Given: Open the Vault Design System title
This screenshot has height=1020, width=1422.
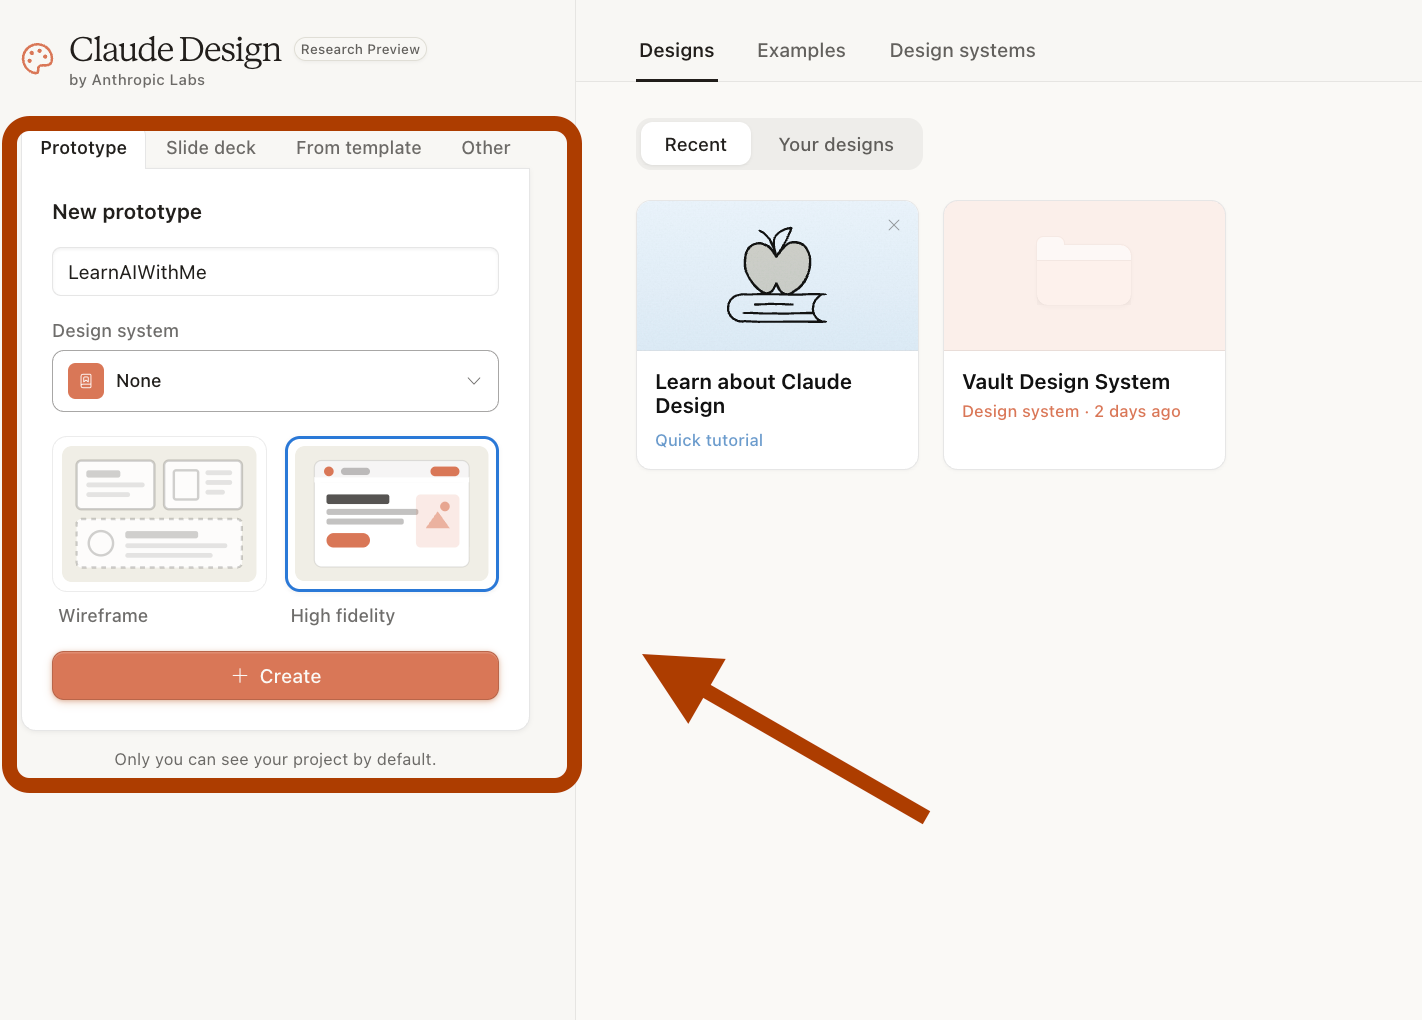Looking at the screenshot, I should pyautogui.click(x=1066, y=382).
